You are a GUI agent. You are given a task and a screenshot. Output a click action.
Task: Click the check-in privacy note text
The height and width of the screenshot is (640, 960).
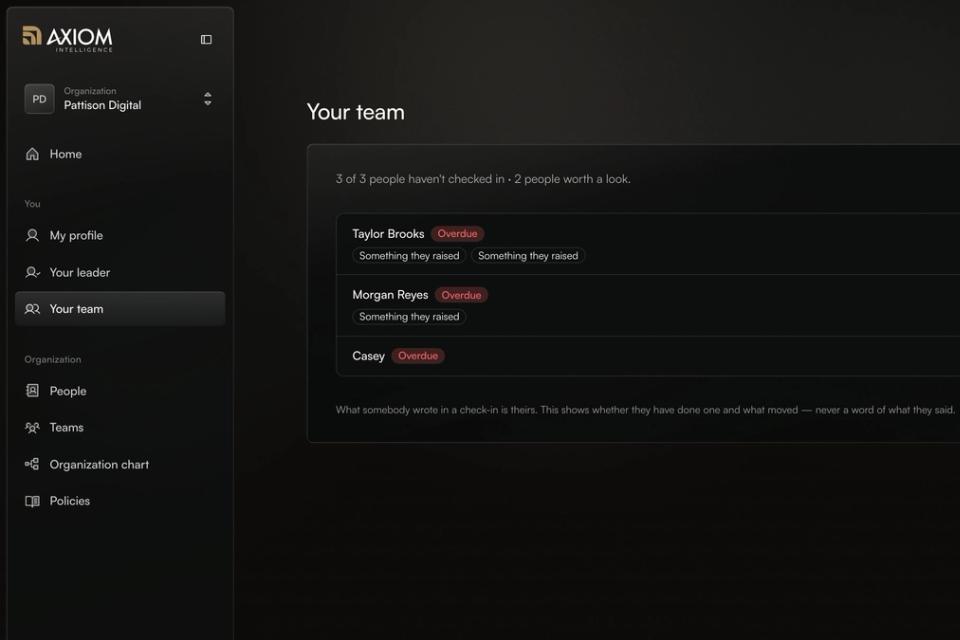pos(645,410)
